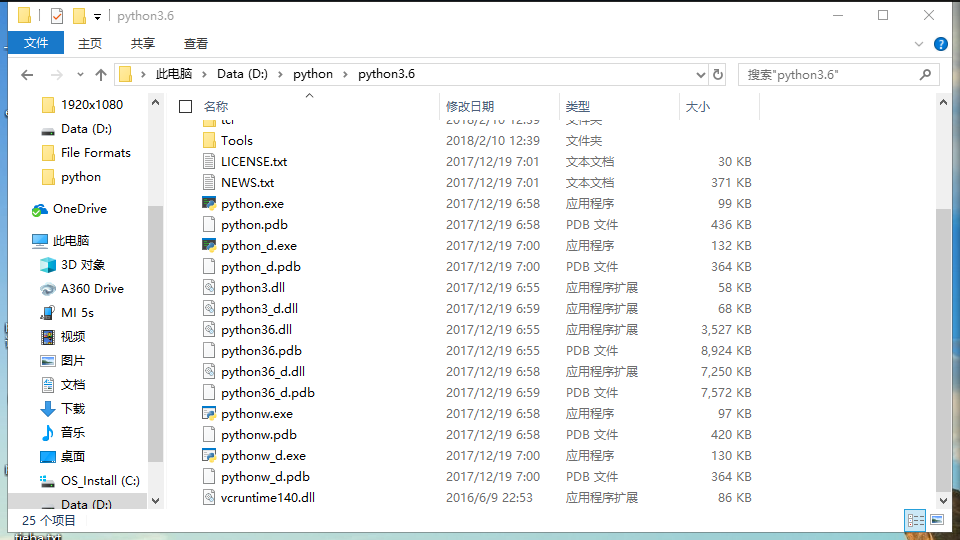Viewport: 960px width, 540px height.
Task: Expand the chevron after Data (D:) in path
Action: tap(280, 74)
